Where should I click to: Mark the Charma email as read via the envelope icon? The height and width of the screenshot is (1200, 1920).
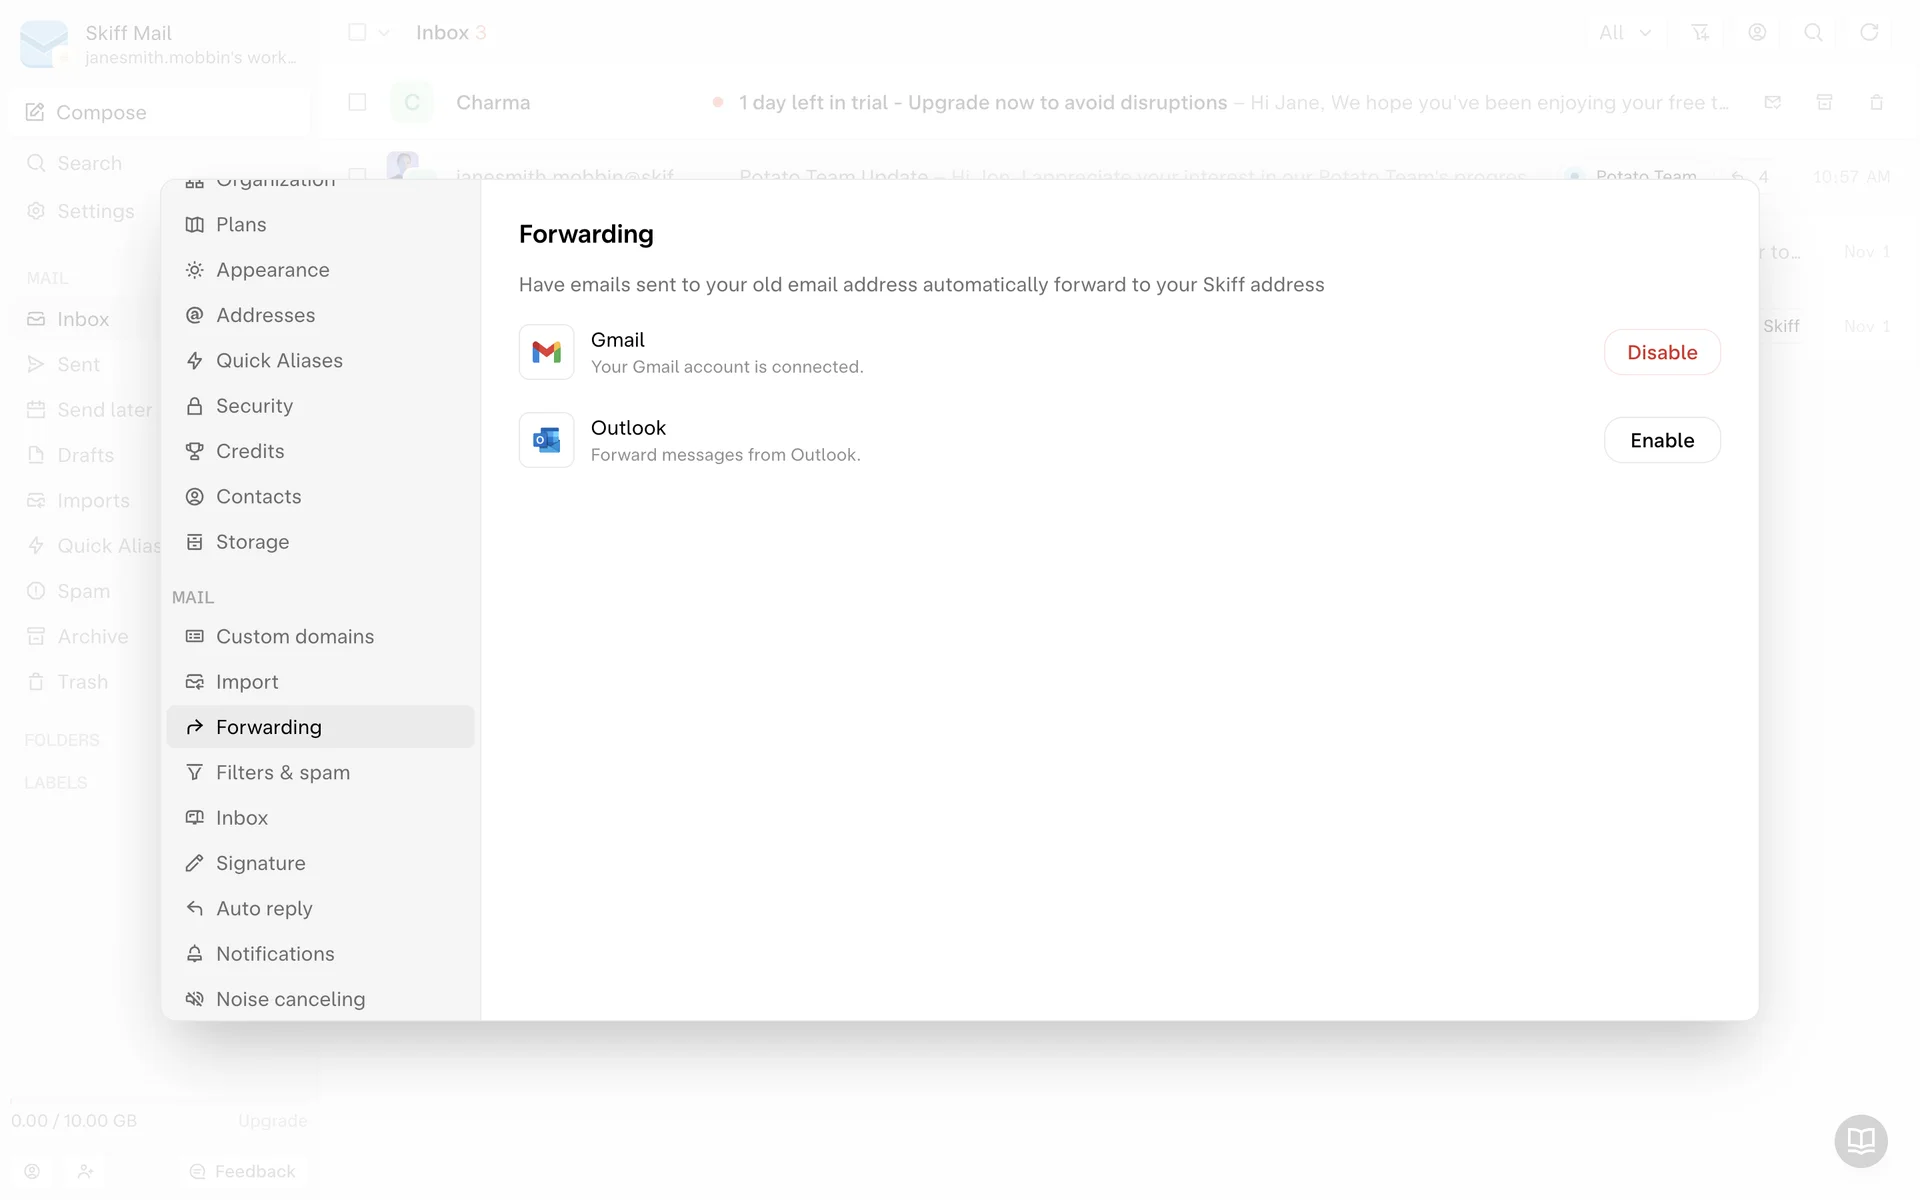pyautogui.click(x=1772, y=103)
